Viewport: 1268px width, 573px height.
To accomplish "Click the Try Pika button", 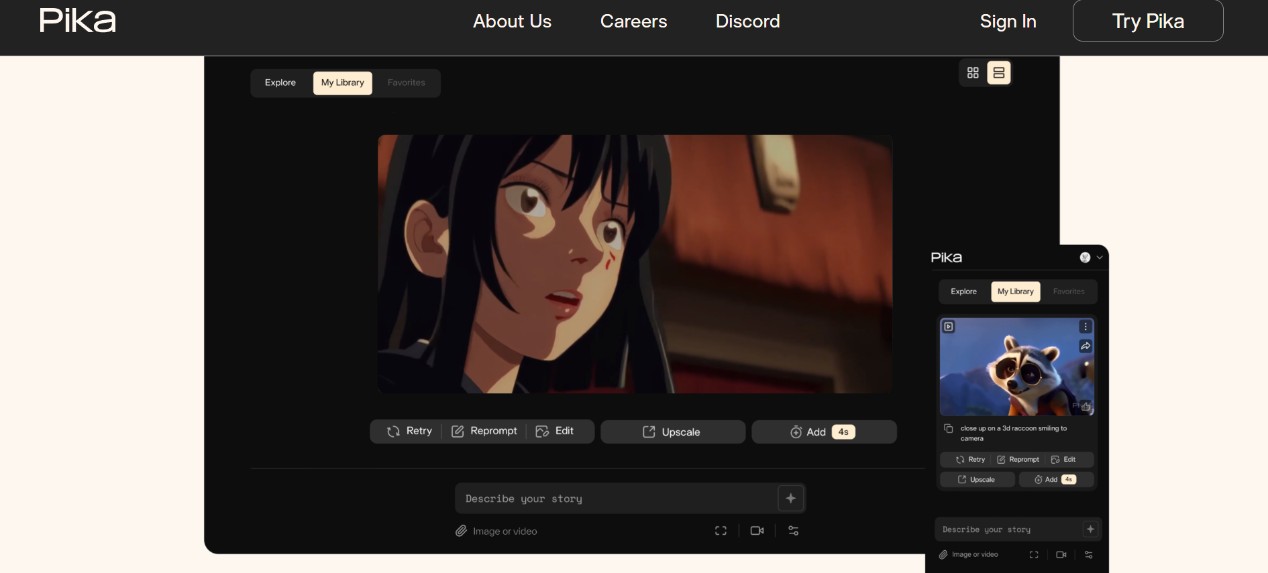I will 1147,21.
